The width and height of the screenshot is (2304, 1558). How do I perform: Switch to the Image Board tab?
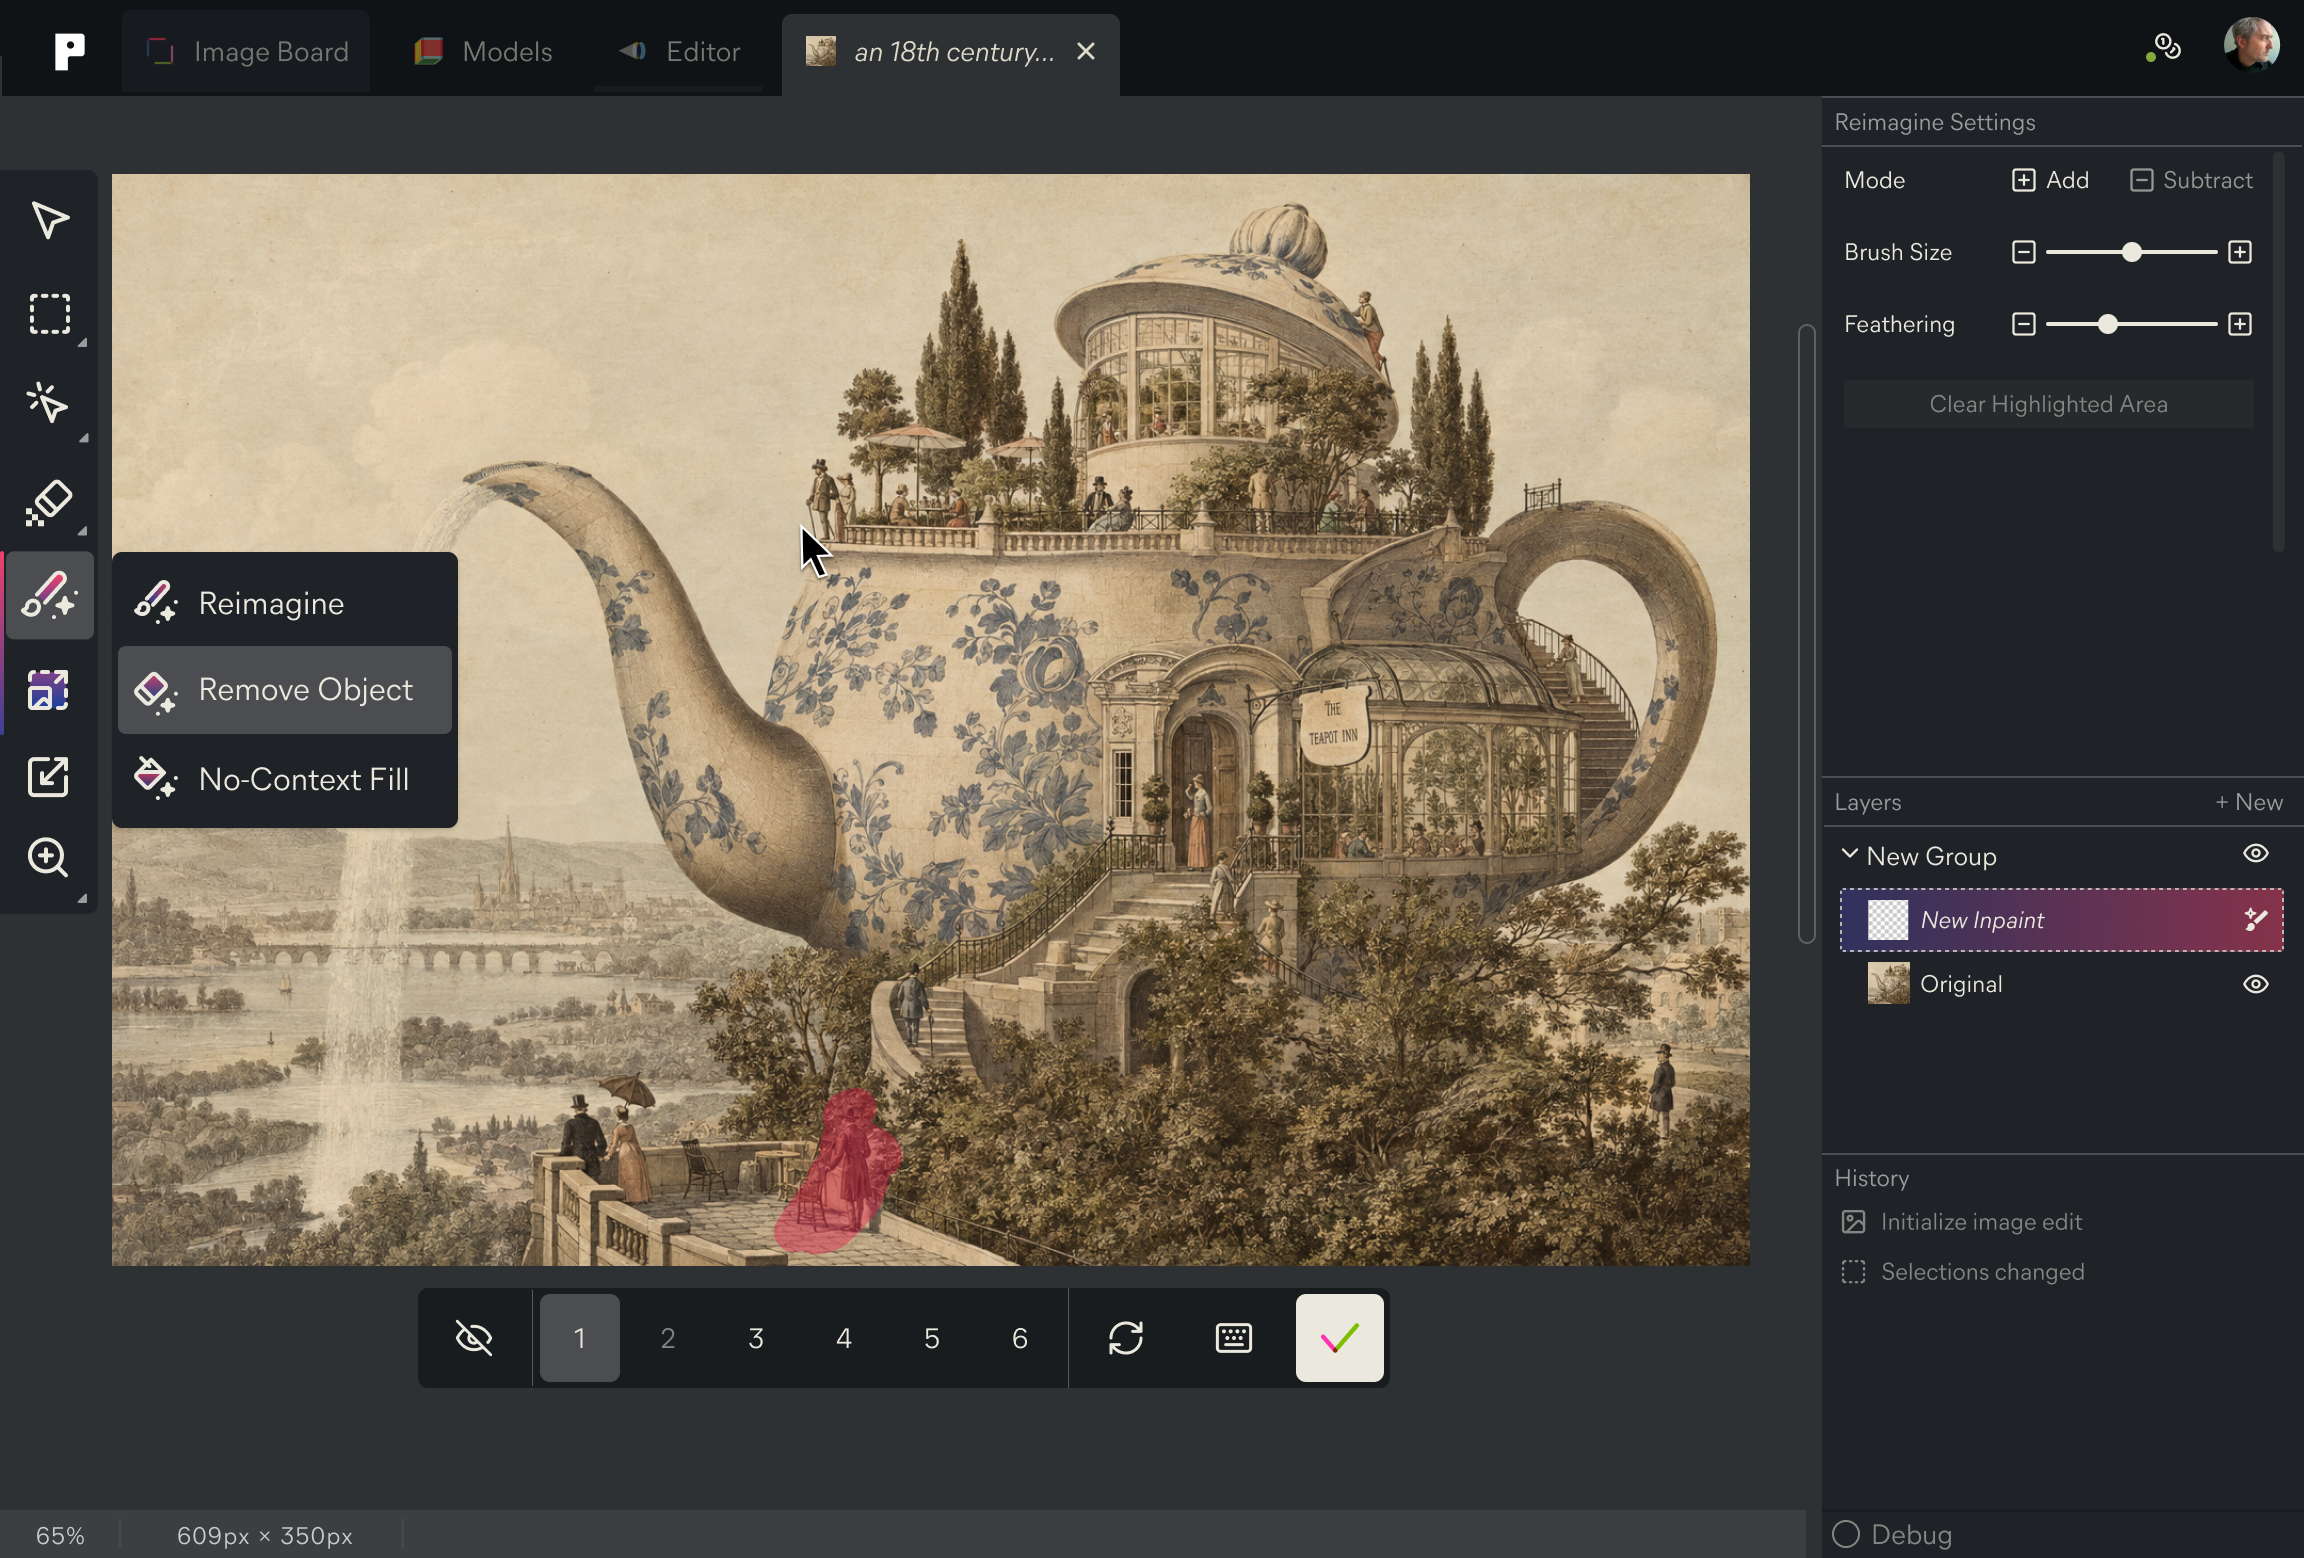[x=247, y=52]
